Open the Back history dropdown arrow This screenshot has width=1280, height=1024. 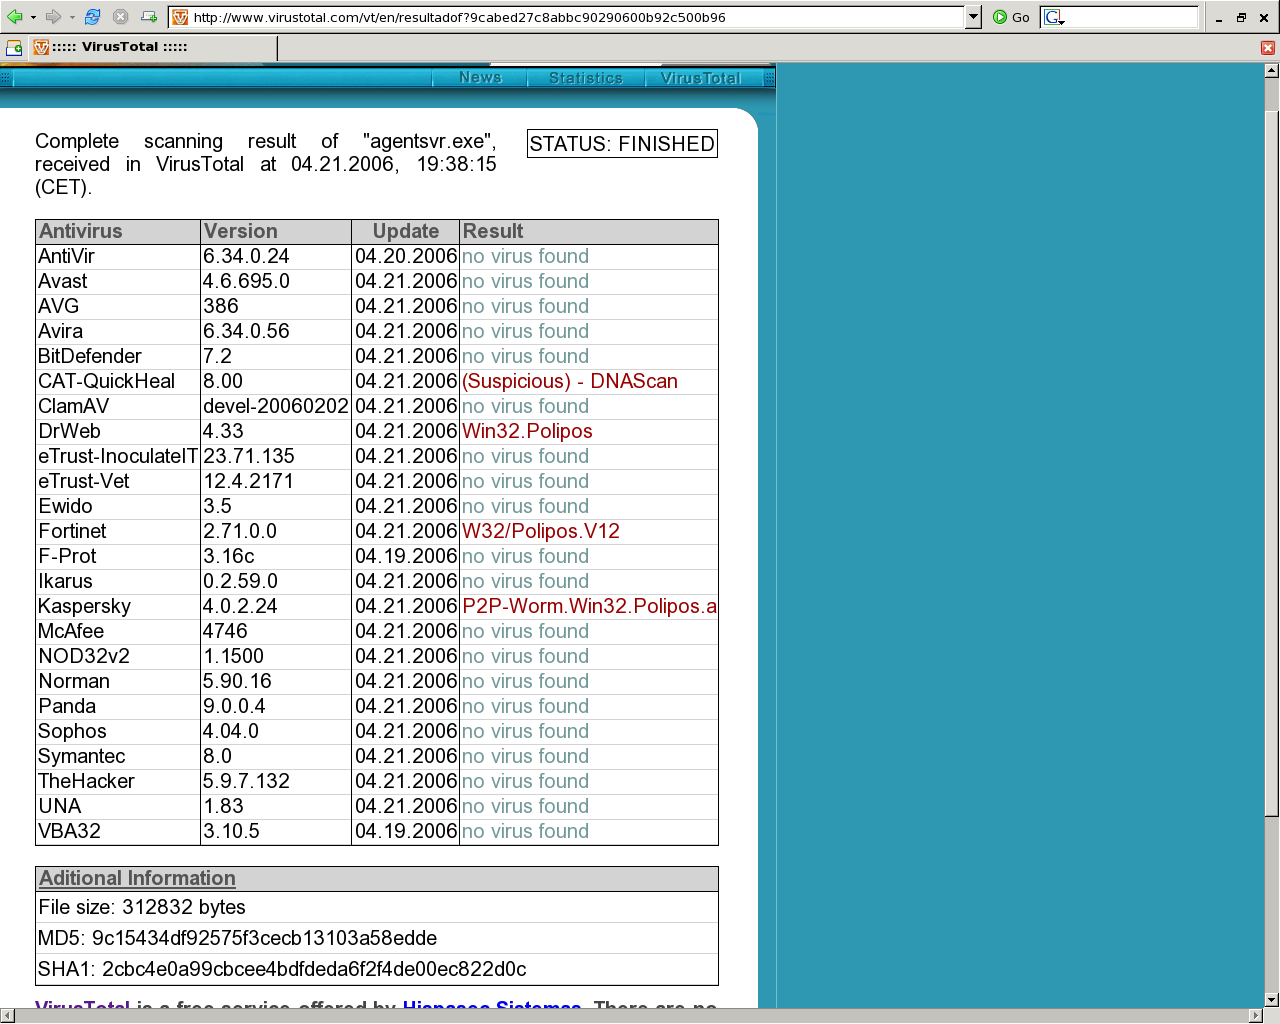(33, 17)
